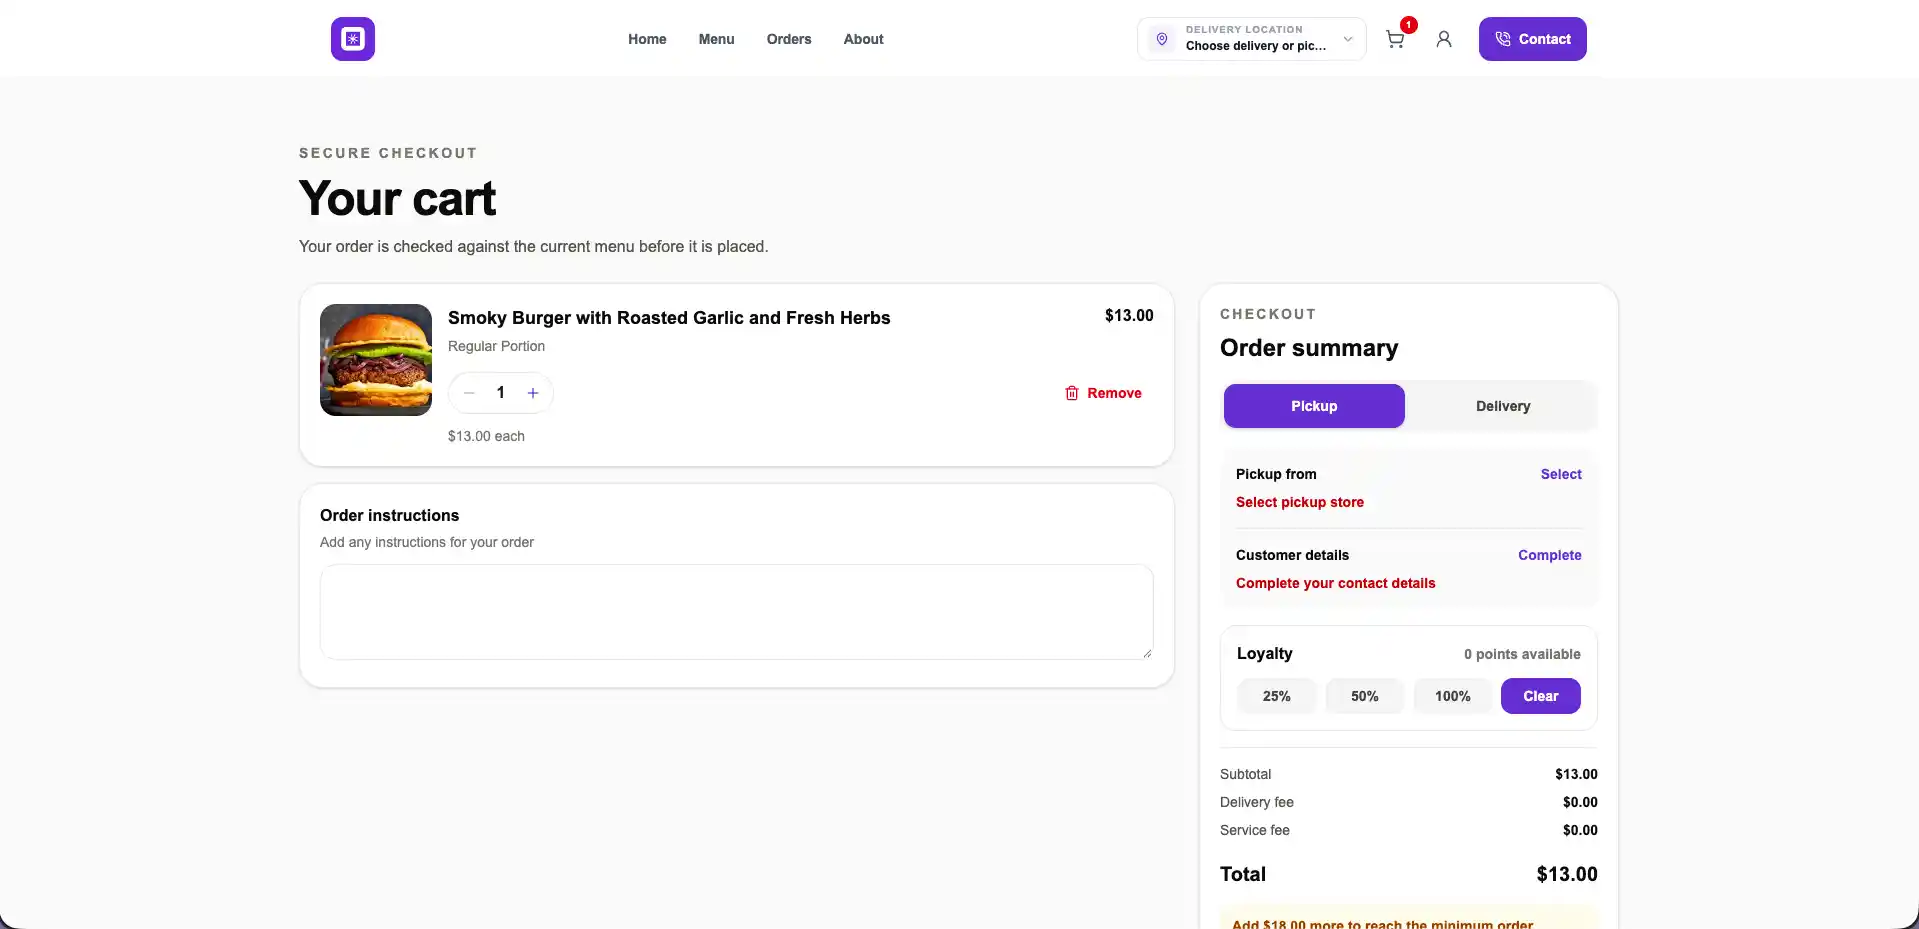Click Select link for pickup store
Viewport: 1919px width, 929px height.
point(1561,474)
